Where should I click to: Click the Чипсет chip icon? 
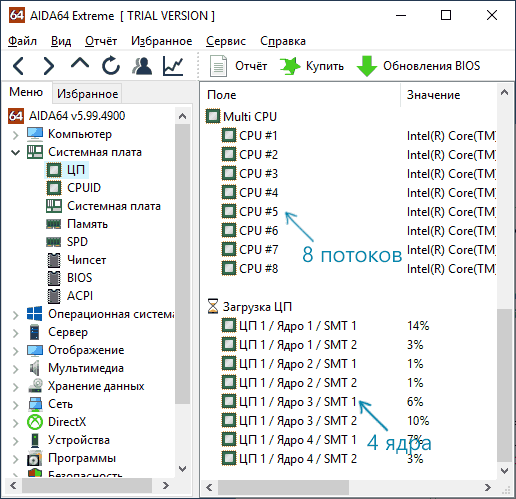[54, 260]
